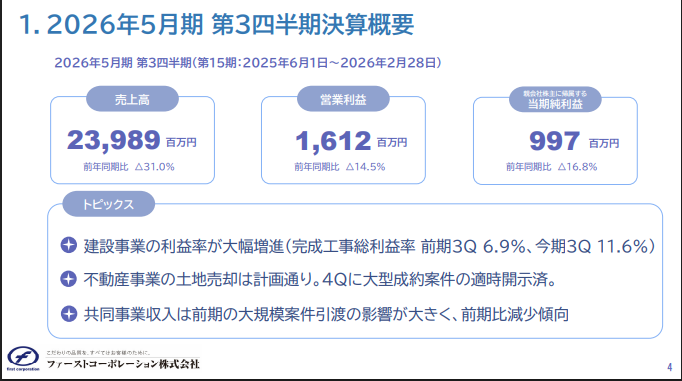Click the small tagline above the company name

click(99, 353)
